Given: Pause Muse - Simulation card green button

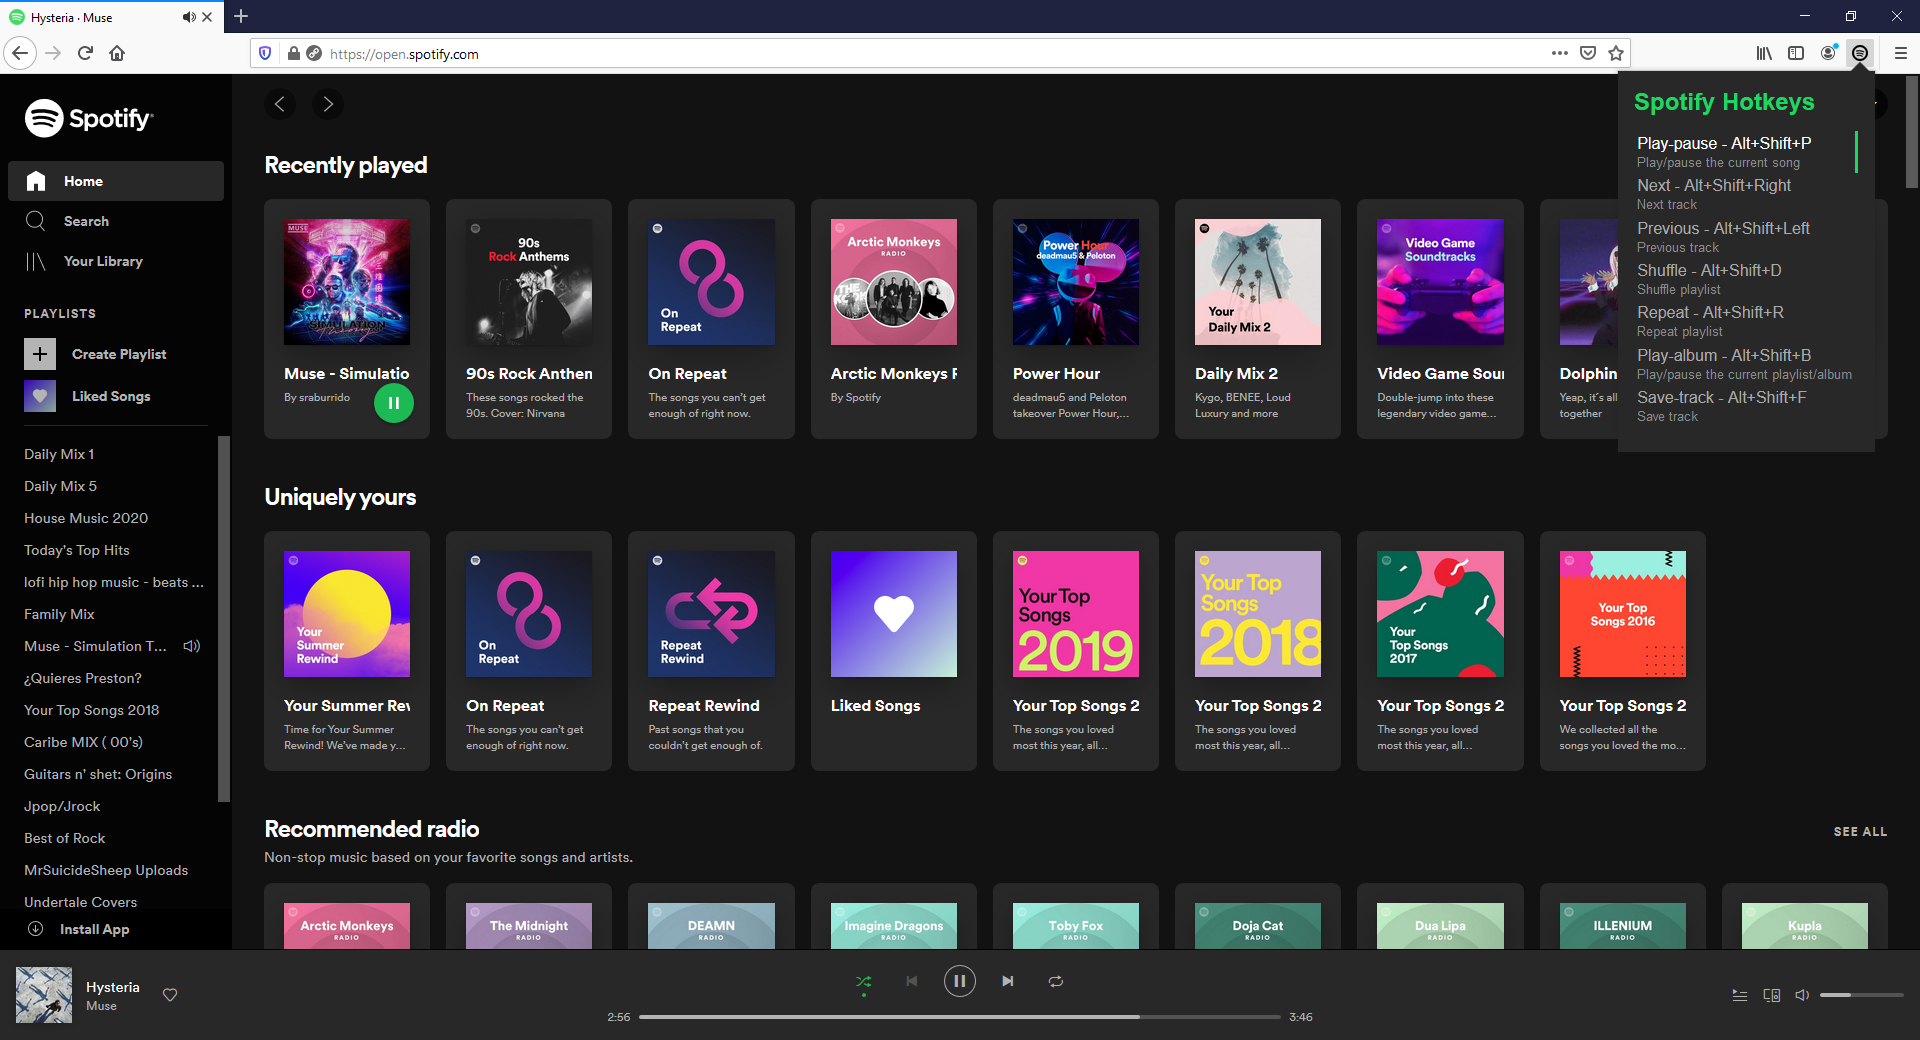Looking at the screenshot, I should [394, 403].
